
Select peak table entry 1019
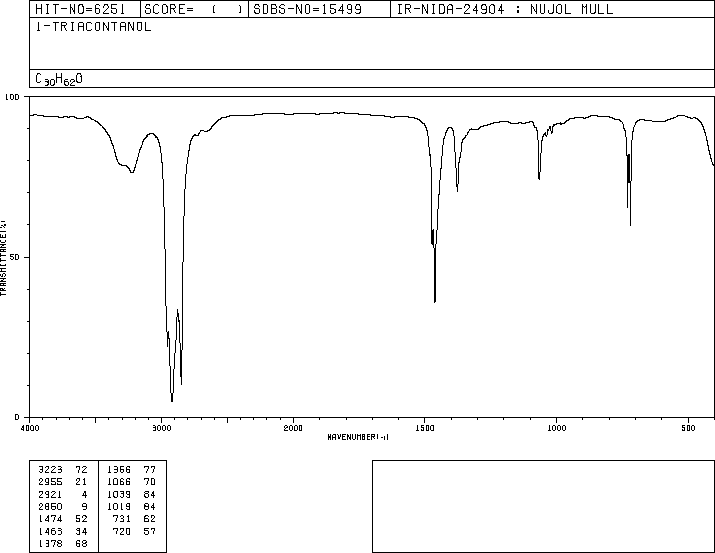(119, 506)
